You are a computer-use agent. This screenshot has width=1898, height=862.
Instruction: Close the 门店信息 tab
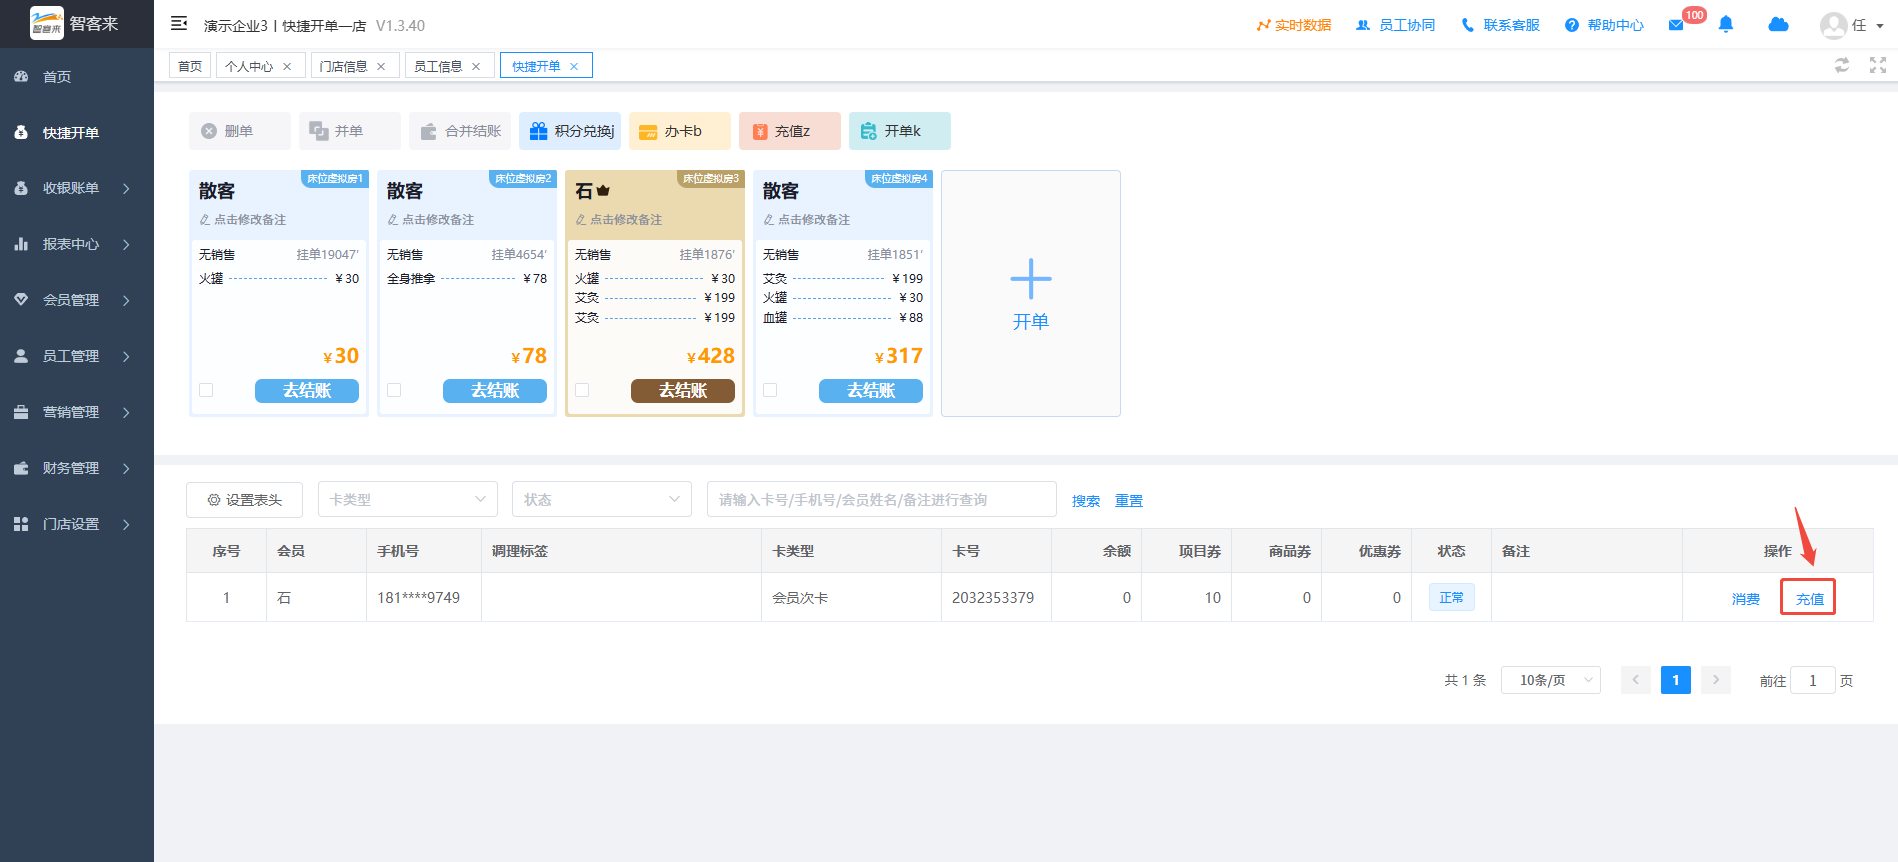point(381,66)
